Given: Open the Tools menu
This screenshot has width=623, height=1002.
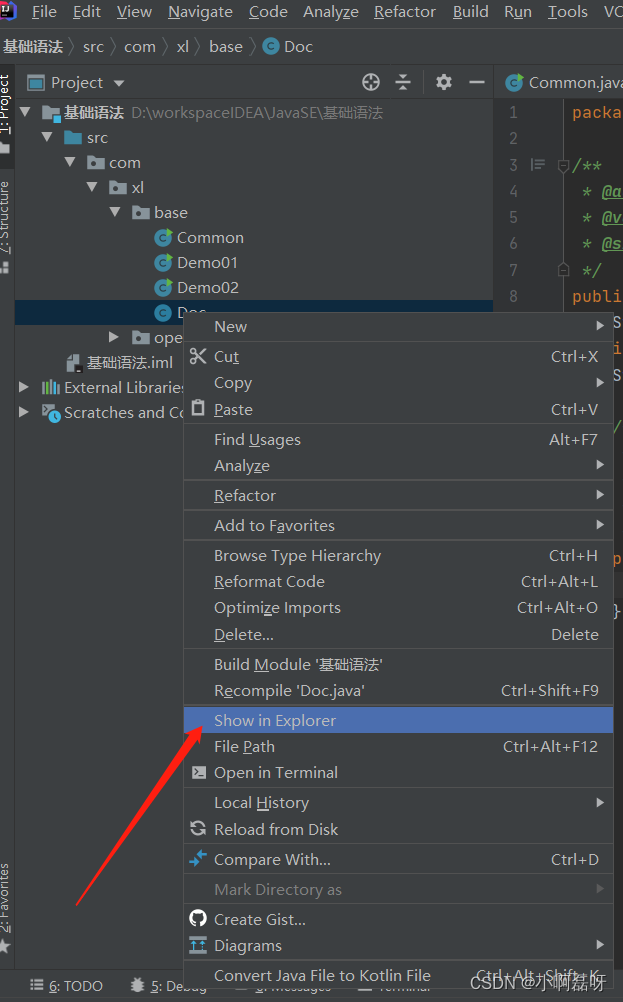Looking at the screenshot, I should [567, 12].
